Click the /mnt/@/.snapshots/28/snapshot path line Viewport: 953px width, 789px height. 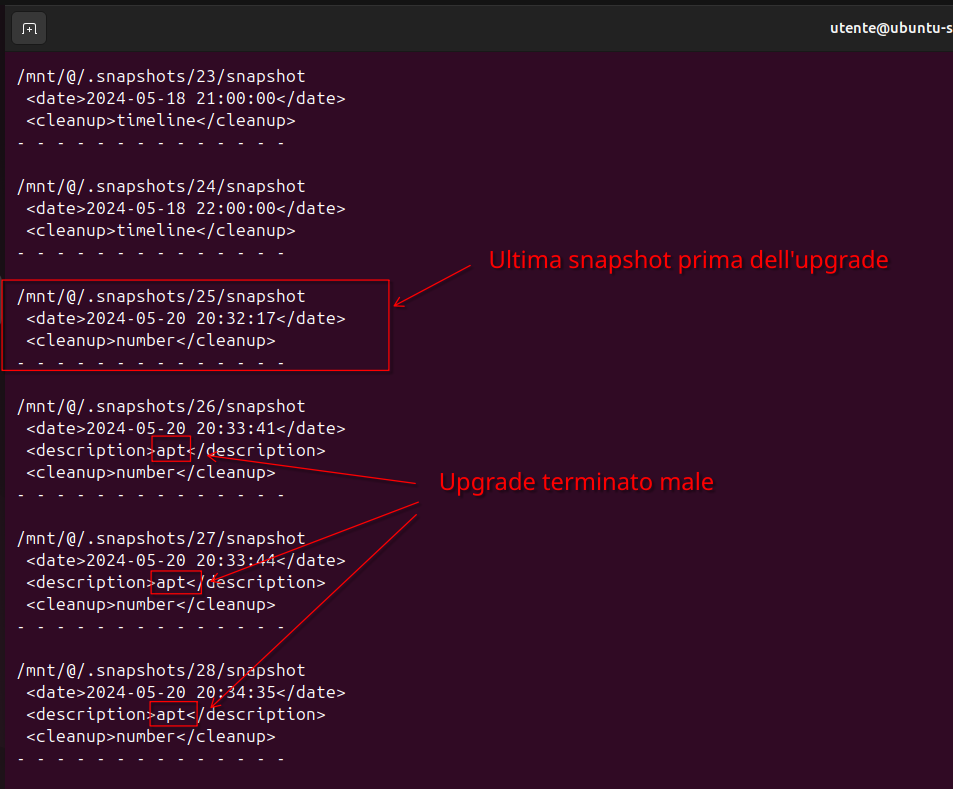point(161,670)
